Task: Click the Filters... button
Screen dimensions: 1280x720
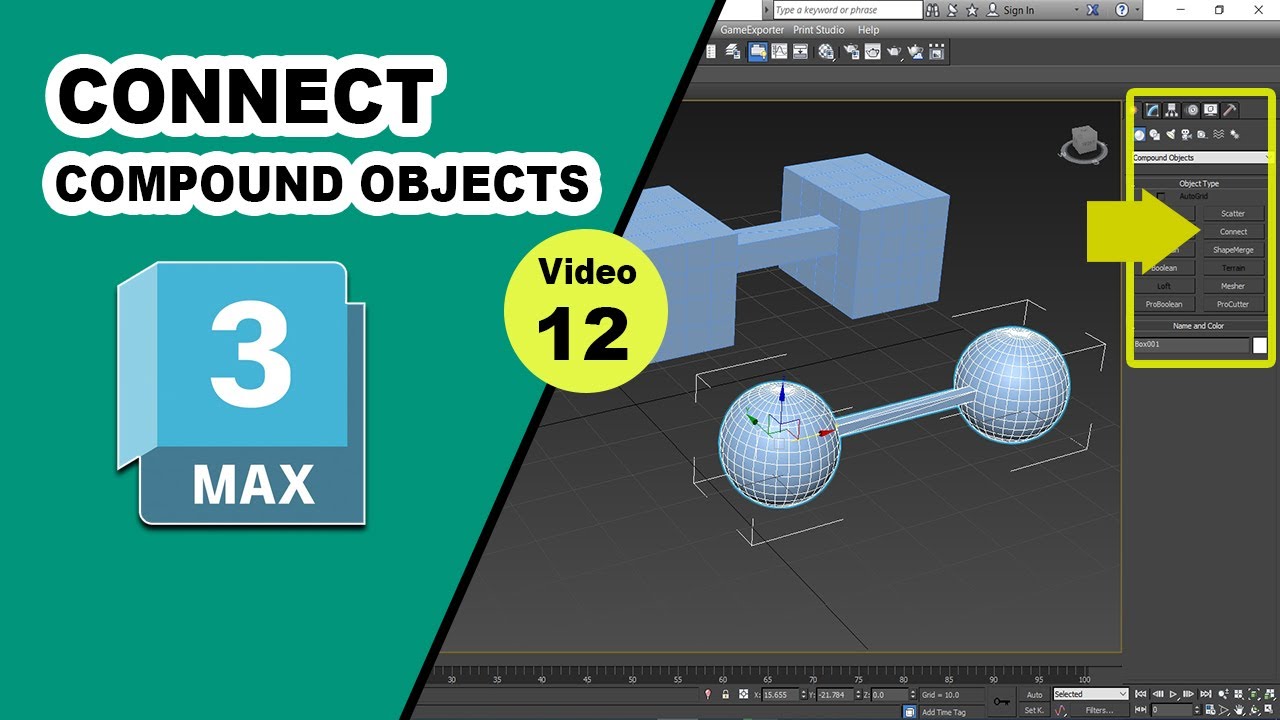Action: coord(1099,710)
